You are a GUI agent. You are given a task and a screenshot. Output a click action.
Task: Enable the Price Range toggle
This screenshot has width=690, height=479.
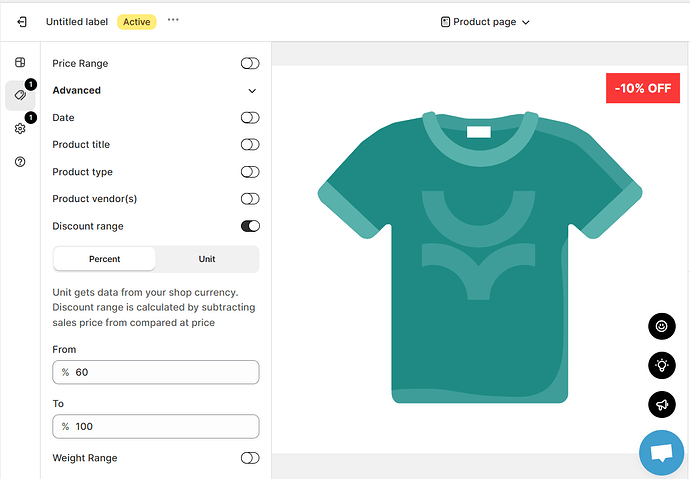point(250,64)
